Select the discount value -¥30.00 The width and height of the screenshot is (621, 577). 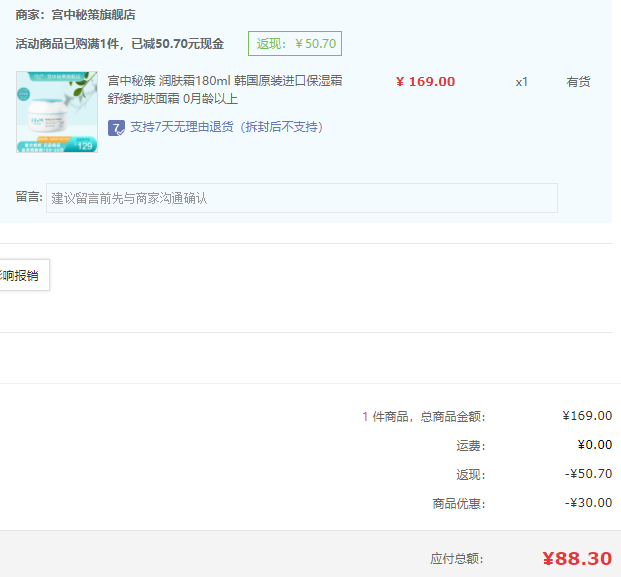[x=589, y=503]
